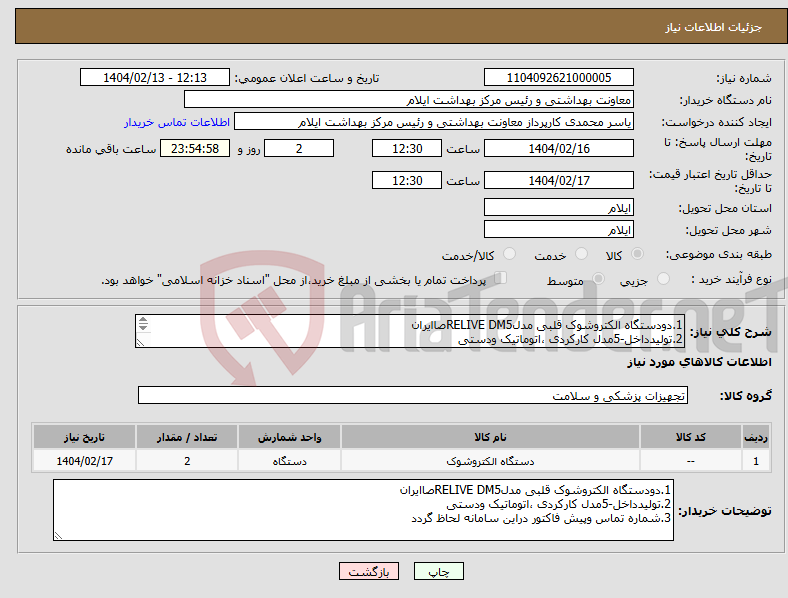This screenshot has height=598, width=788.
Task: Click resize grip of شرح کلی نیاز box
Action: point(140,343)
